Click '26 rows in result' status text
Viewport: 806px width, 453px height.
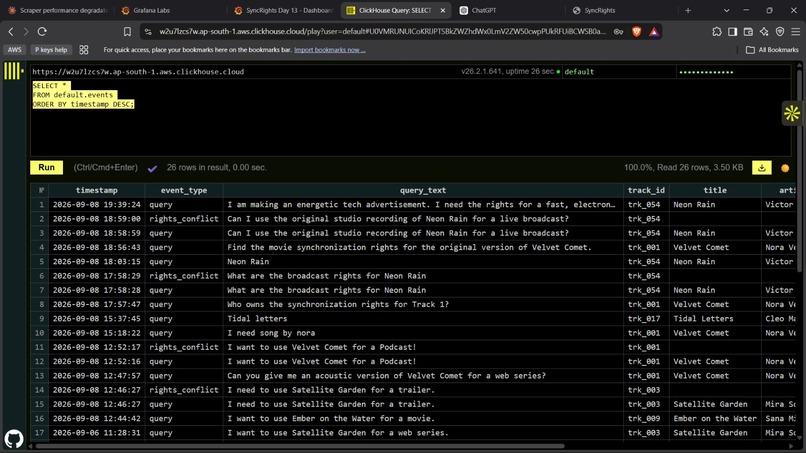click(216, 168)
